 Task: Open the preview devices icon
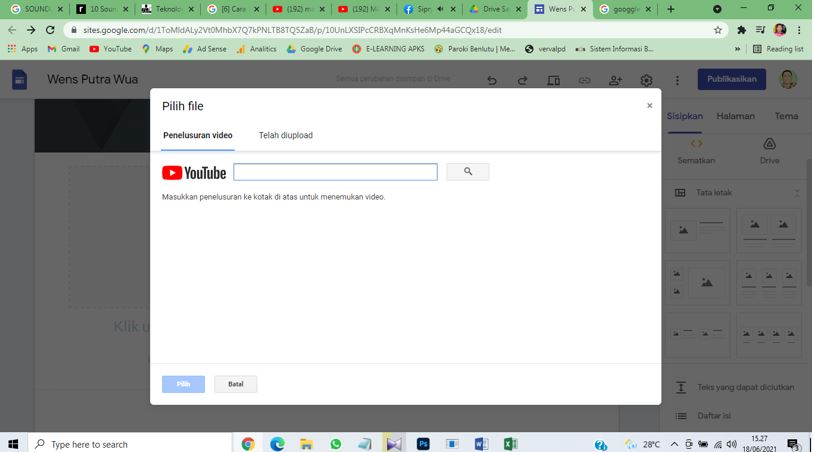click(553, 81)
